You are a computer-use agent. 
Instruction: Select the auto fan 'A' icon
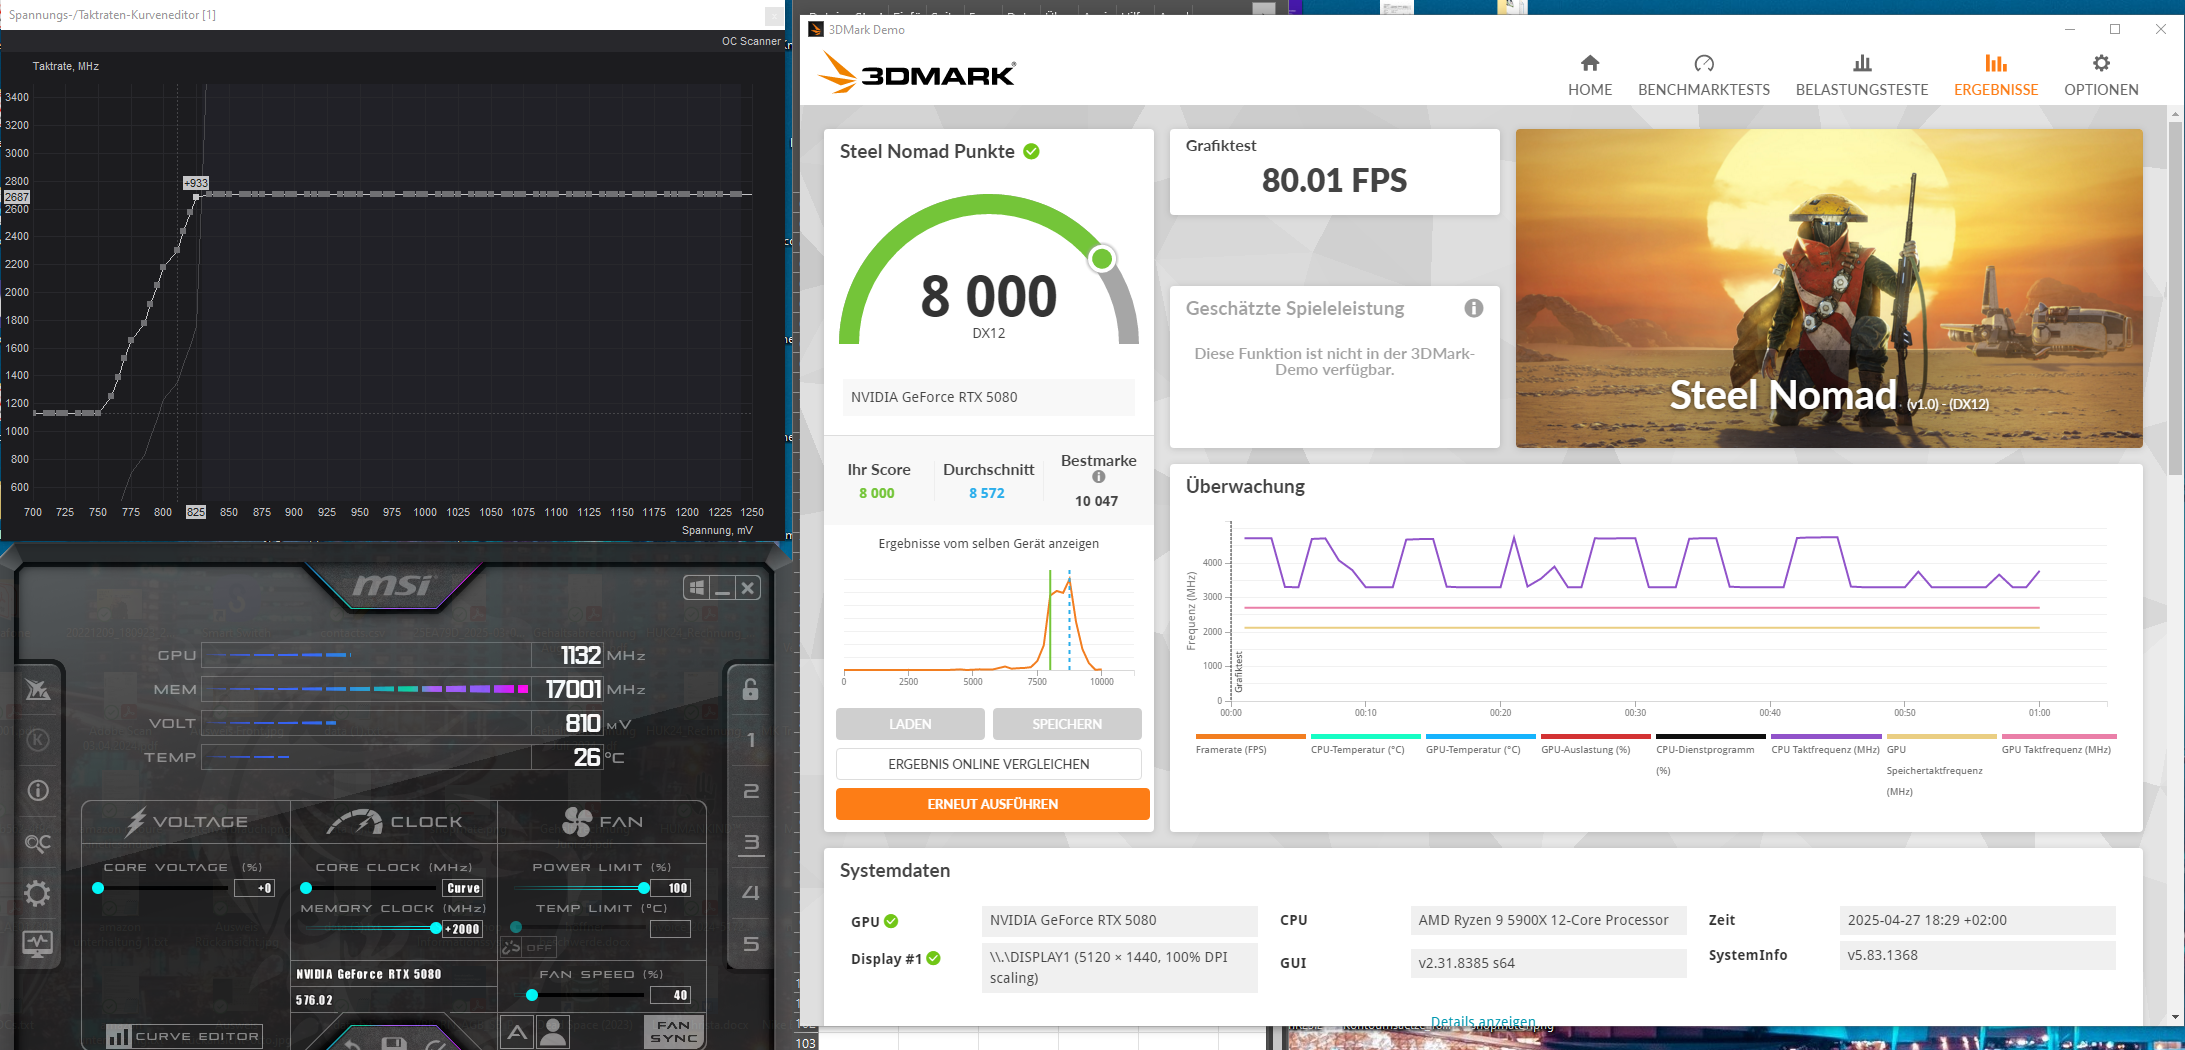pyautogui.click(x=517, y=1032)
